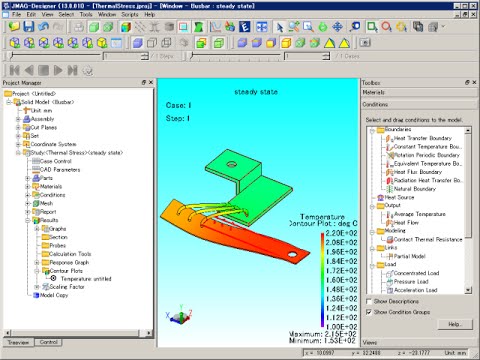Open the Tools menu
Image resolution: width=480 pixels, height=360 pixels.
86,14
